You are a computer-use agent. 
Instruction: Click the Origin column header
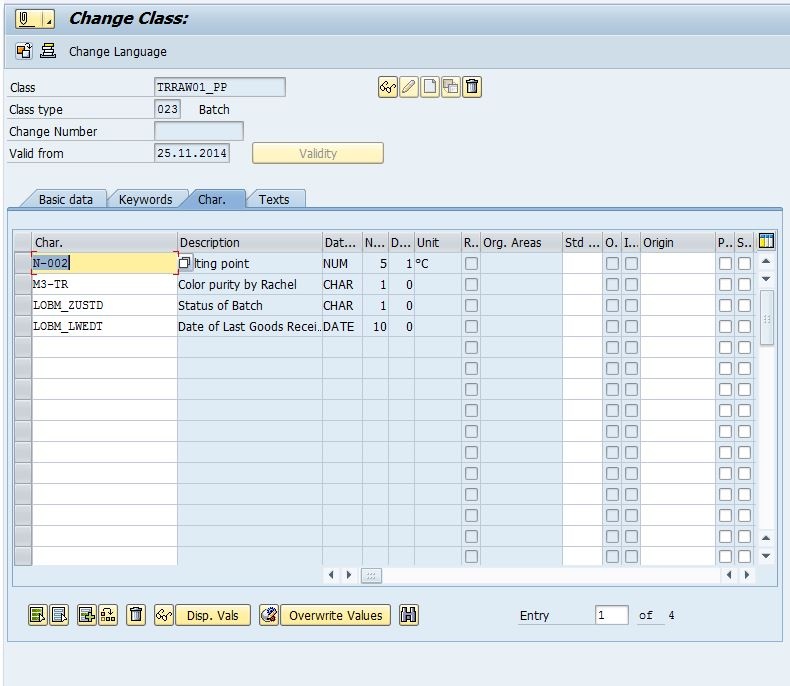tap(678, 242)
